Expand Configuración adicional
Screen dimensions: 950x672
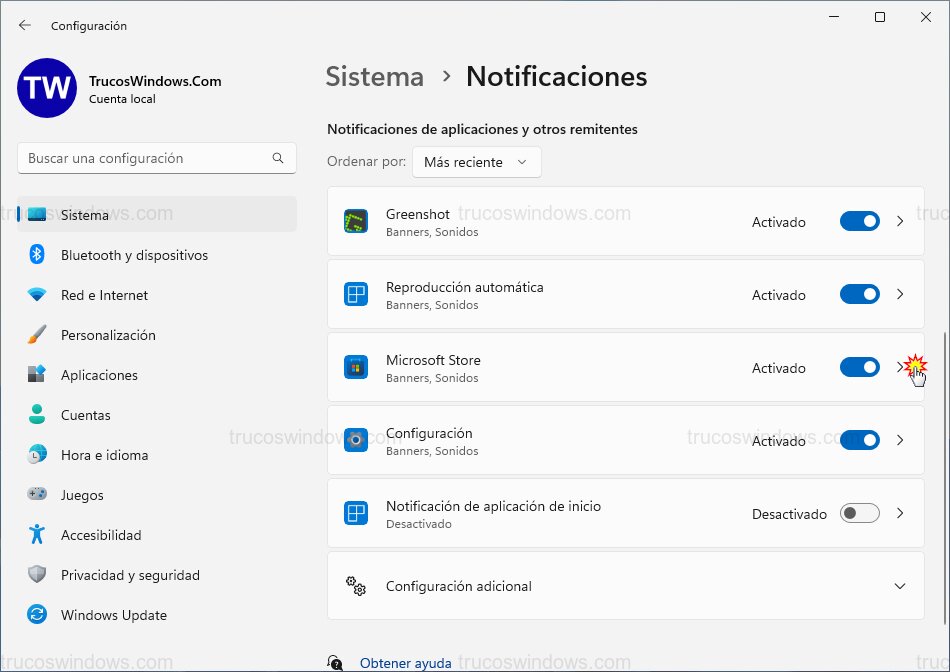(901, 587)
